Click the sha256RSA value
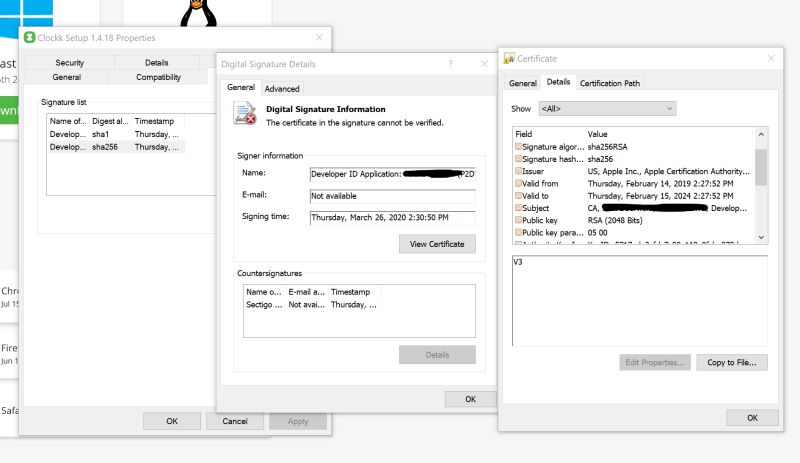Screen dimensions: 800x463 [607, 147]
